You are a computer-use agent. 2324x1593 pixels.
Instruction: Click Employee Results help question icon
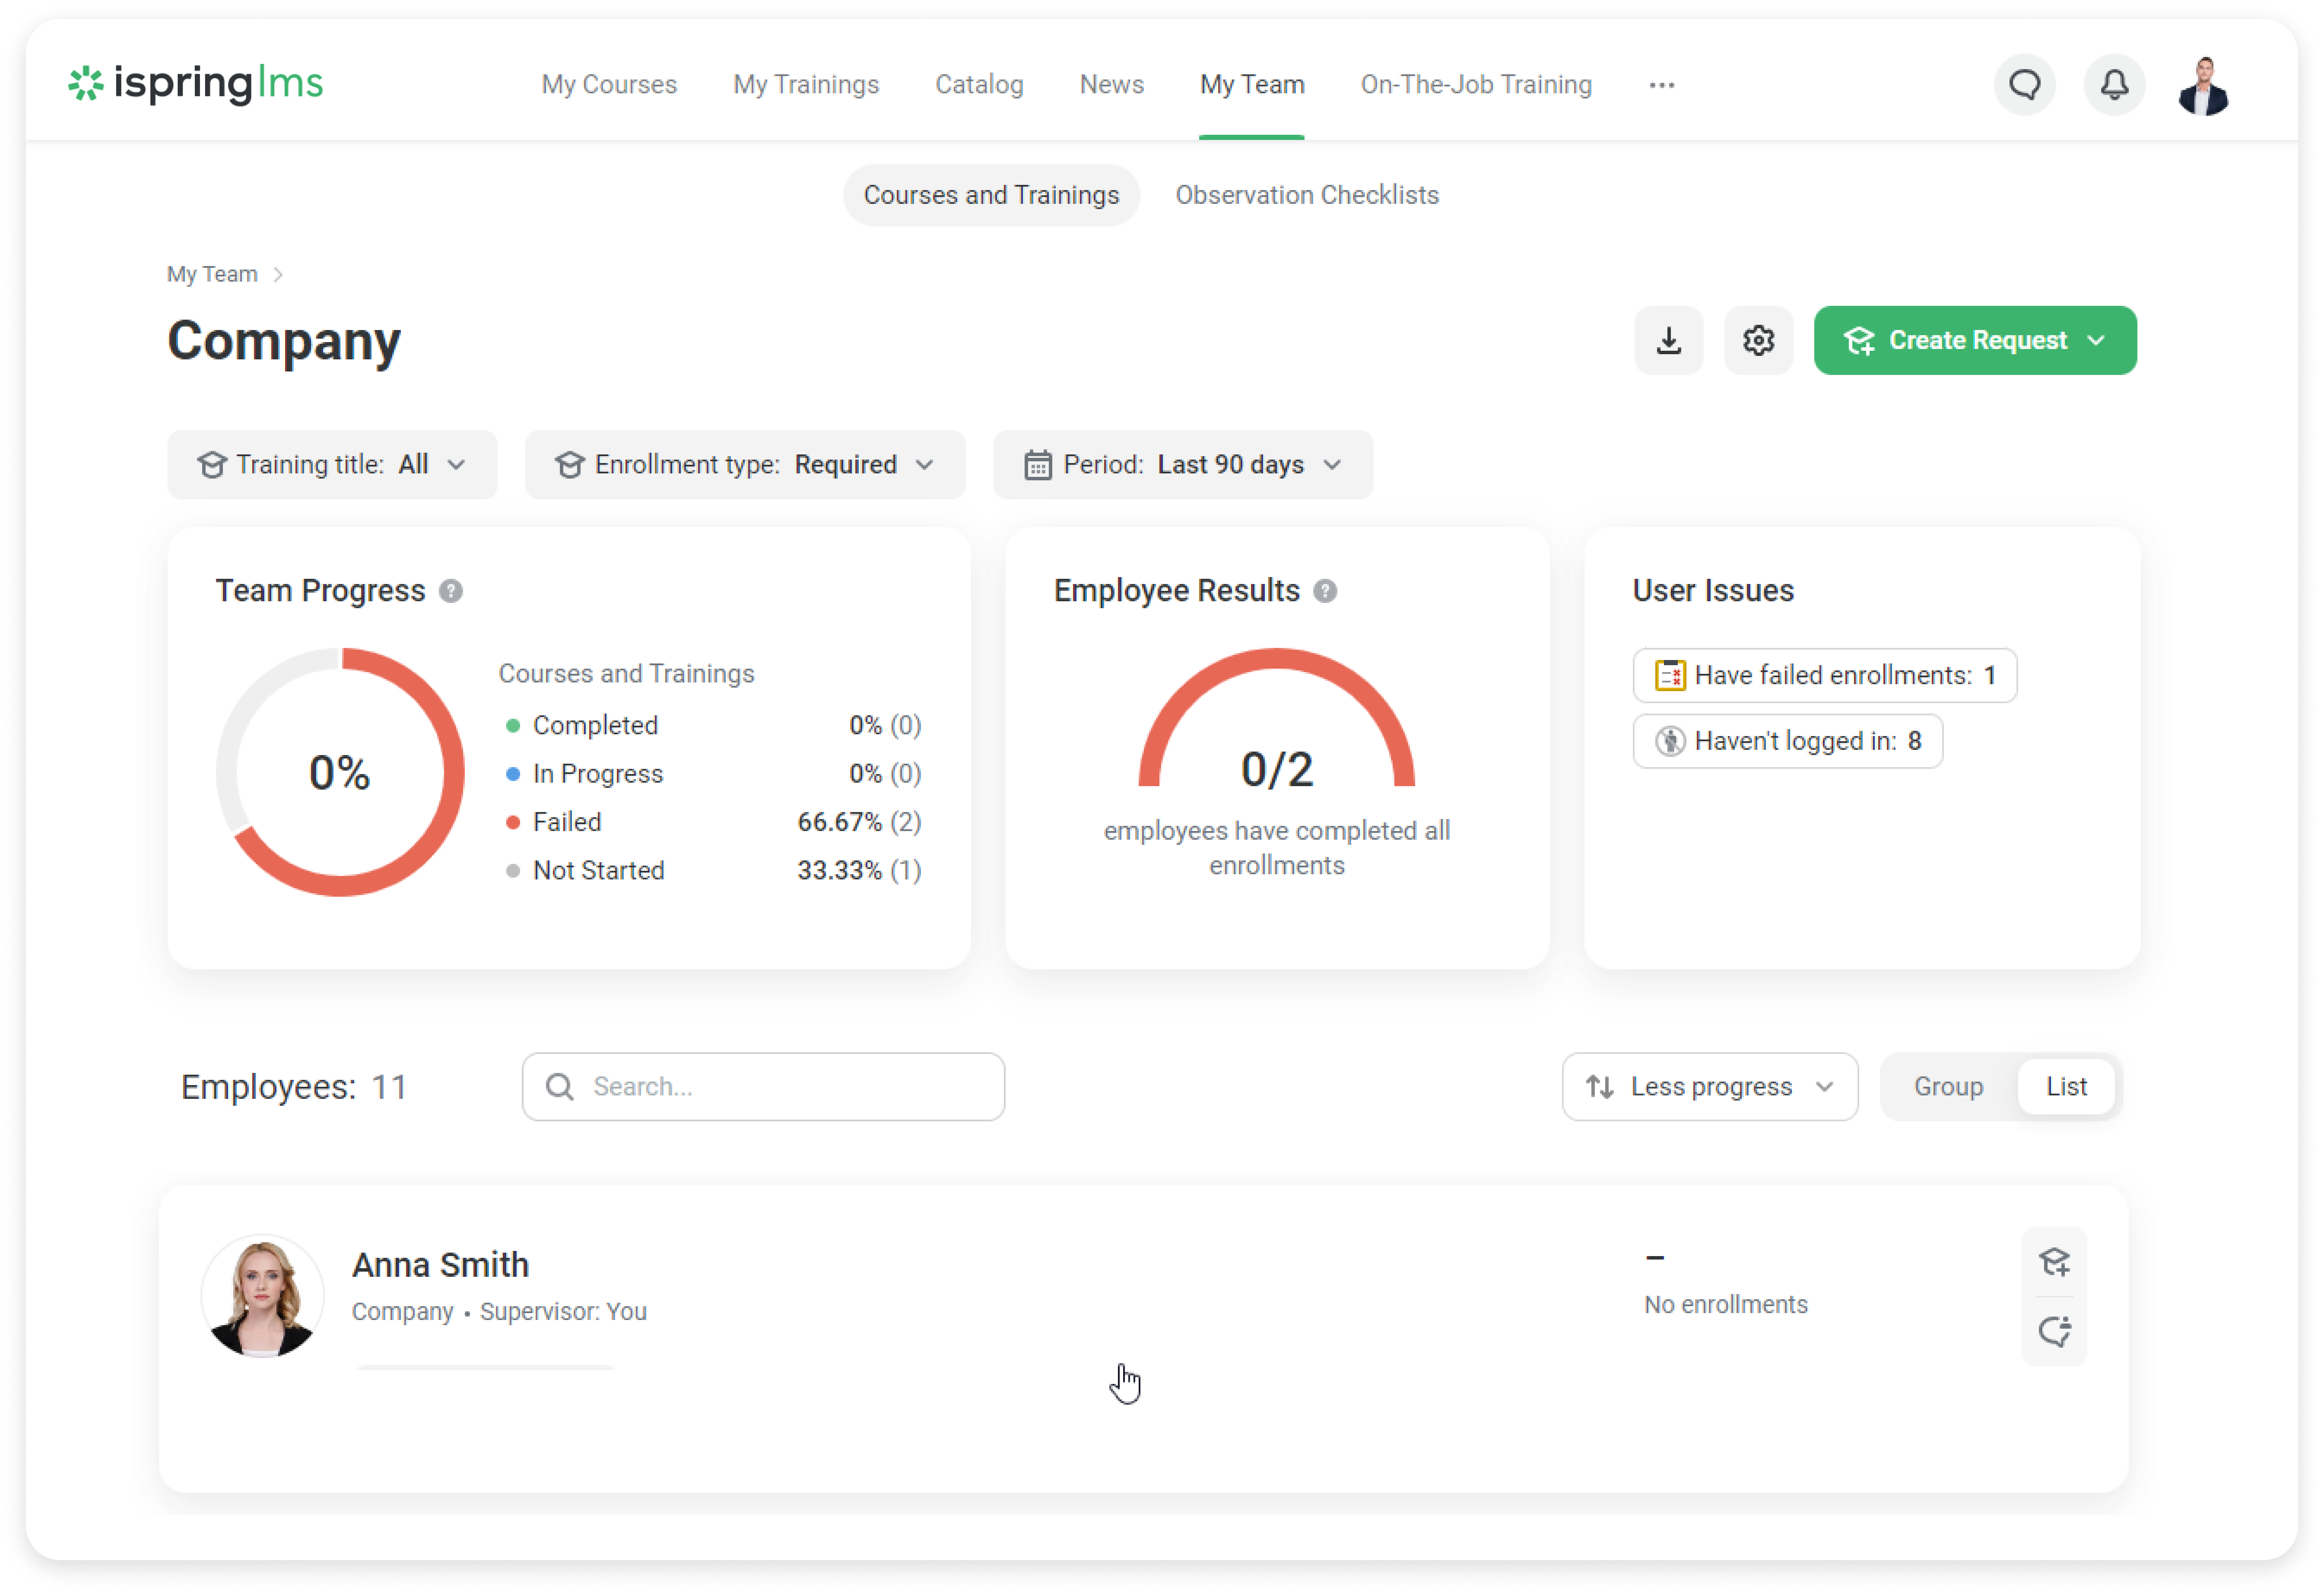click(1325, 591)
